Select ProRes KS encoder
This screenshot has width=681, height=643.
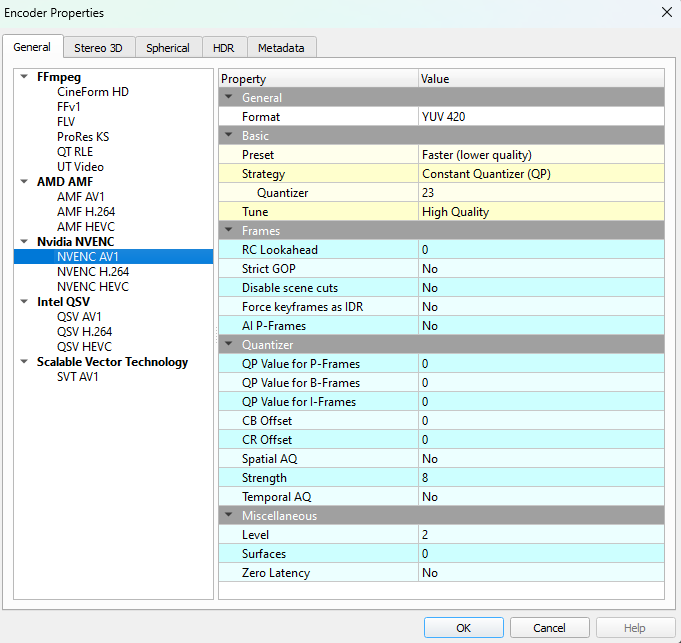(x=83, y=137)
